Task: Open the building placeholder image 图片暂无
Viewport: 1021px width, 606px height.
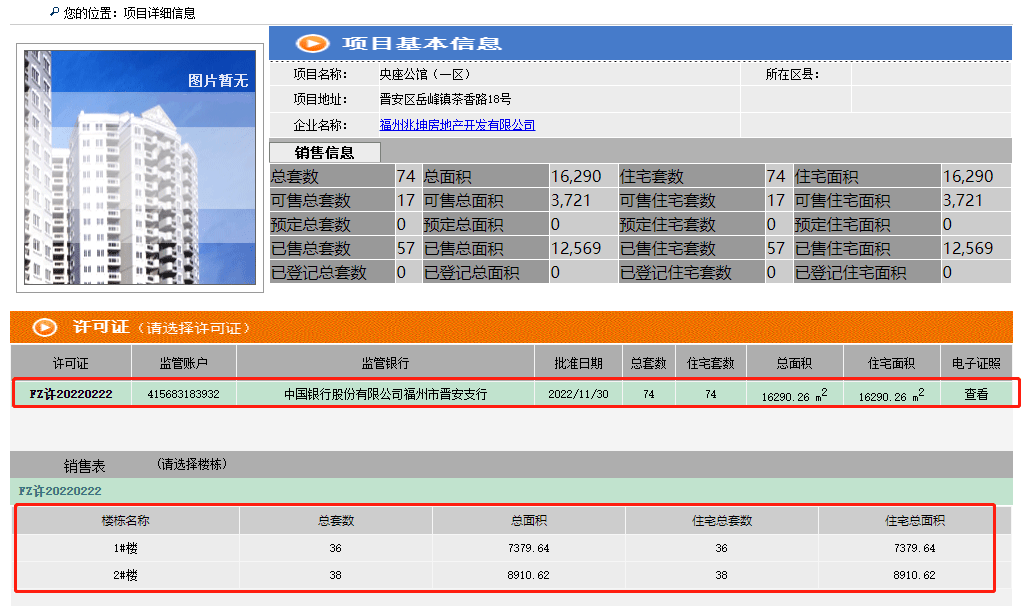Action: tap(140, 167)
